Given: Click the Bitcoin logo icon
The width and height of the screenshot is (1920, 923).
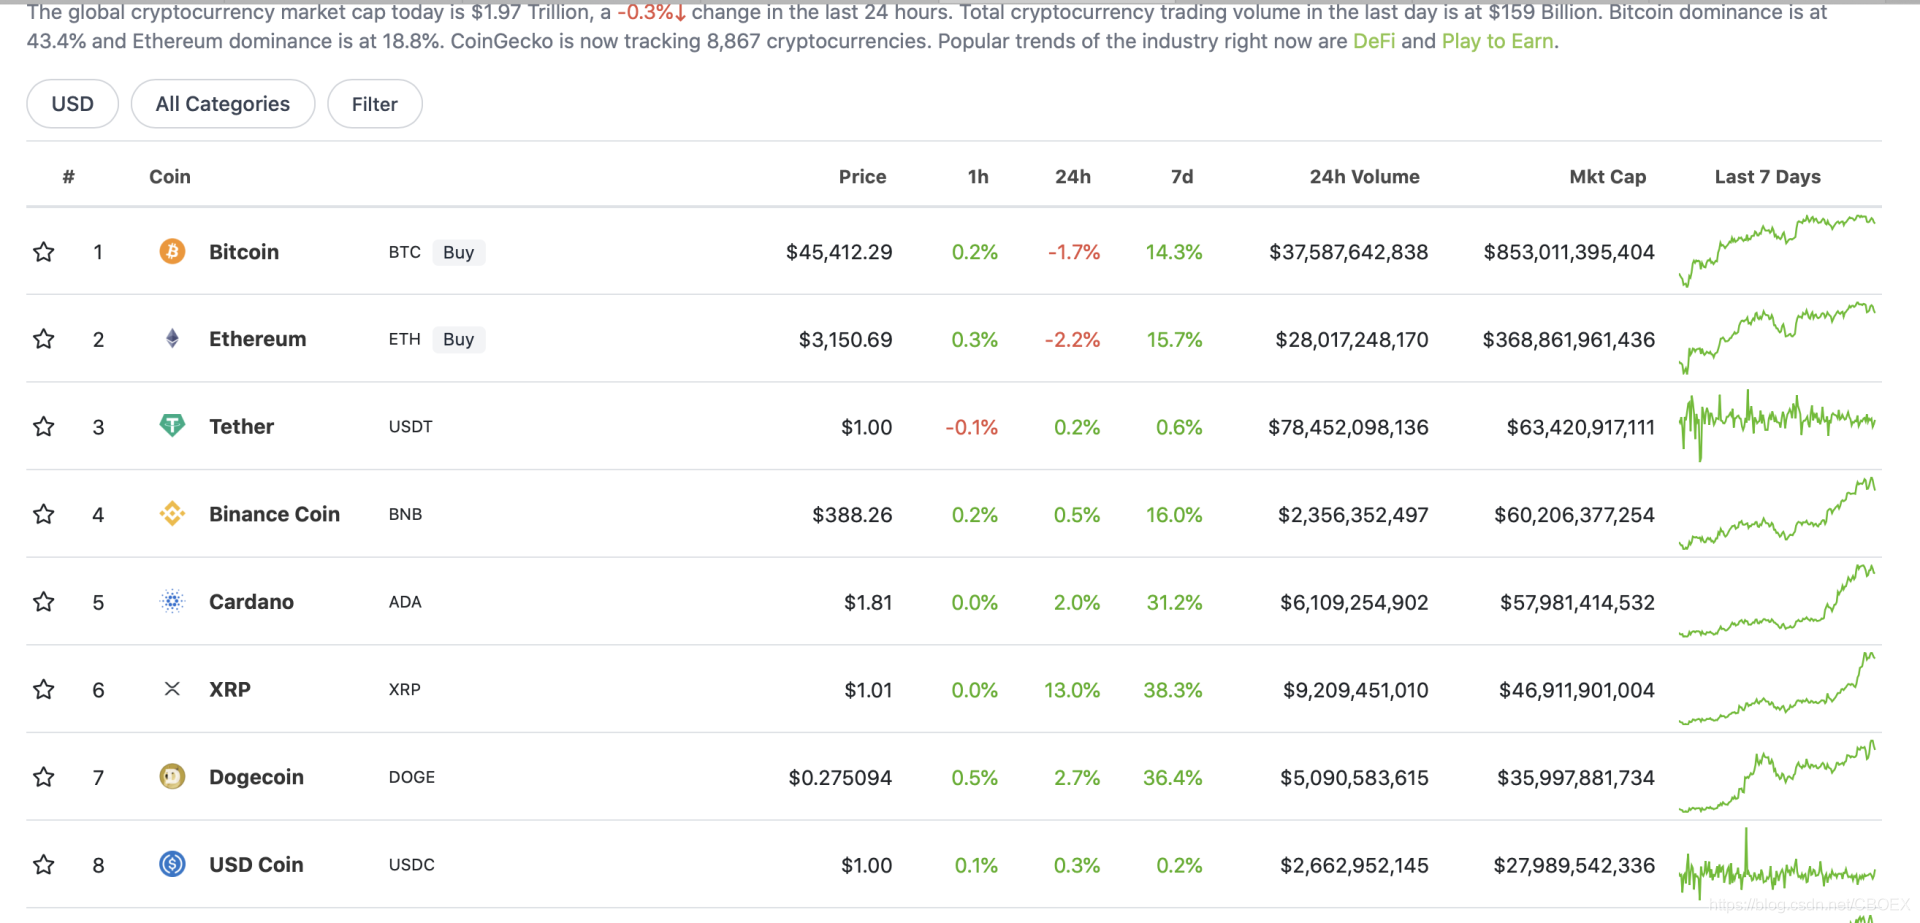Looking at the screenshot, I should [x=172, y=251].
